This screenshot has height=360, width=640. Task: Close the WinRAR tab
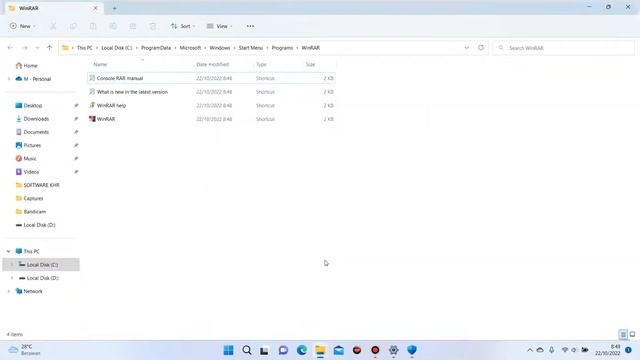tap(96, 8)
